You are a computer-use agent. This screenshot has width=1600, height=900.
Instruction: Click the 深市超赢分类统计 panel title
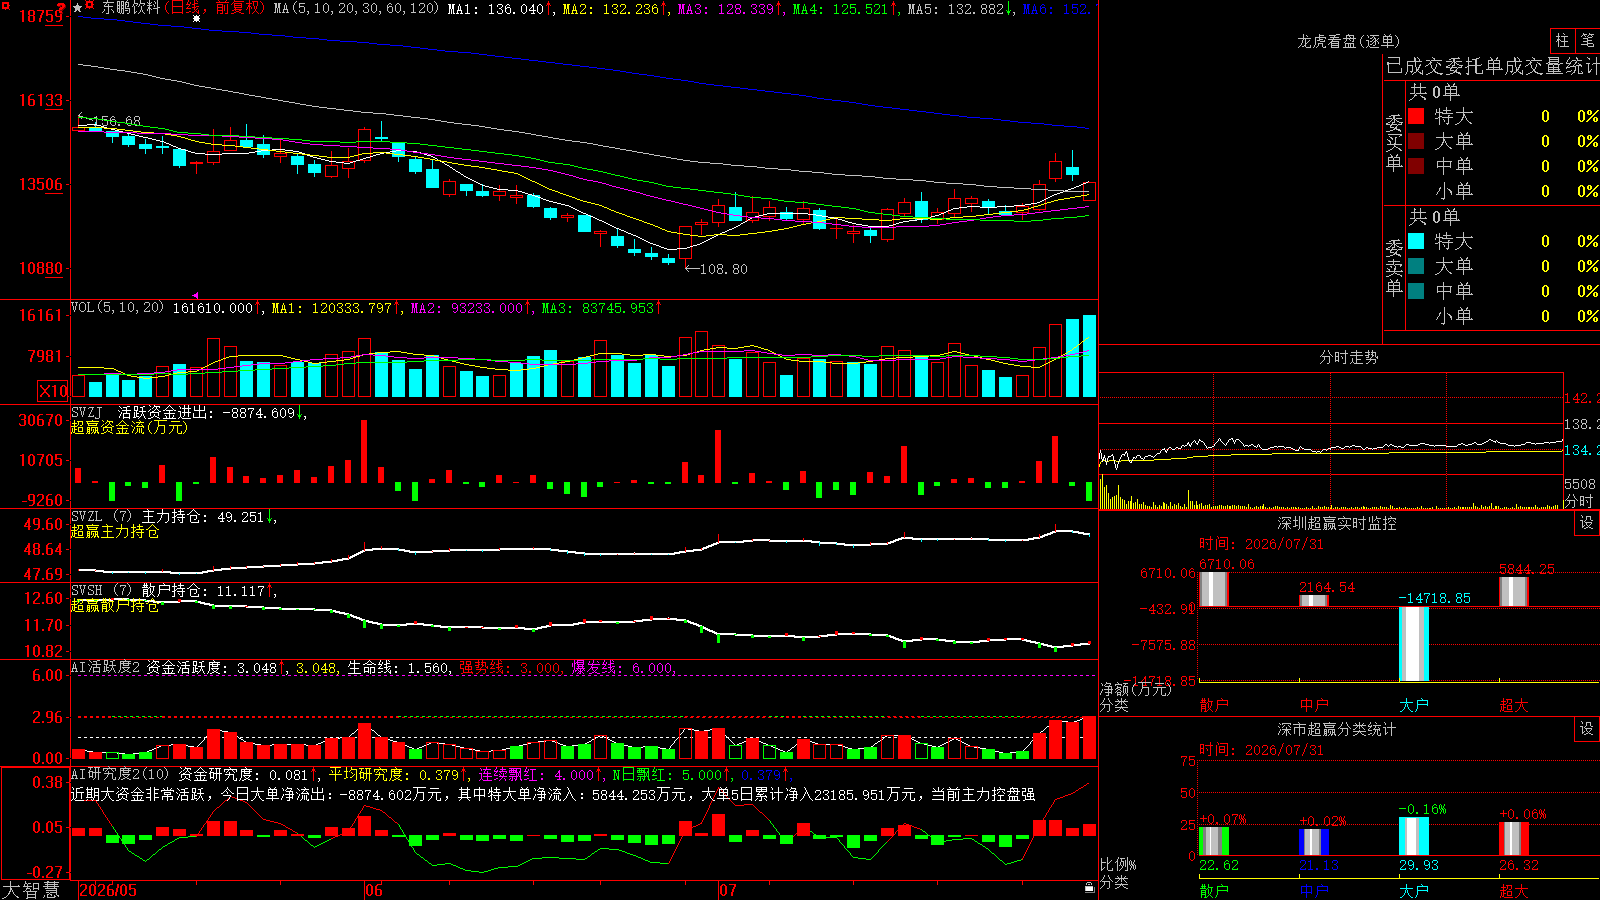(1336, 729)
